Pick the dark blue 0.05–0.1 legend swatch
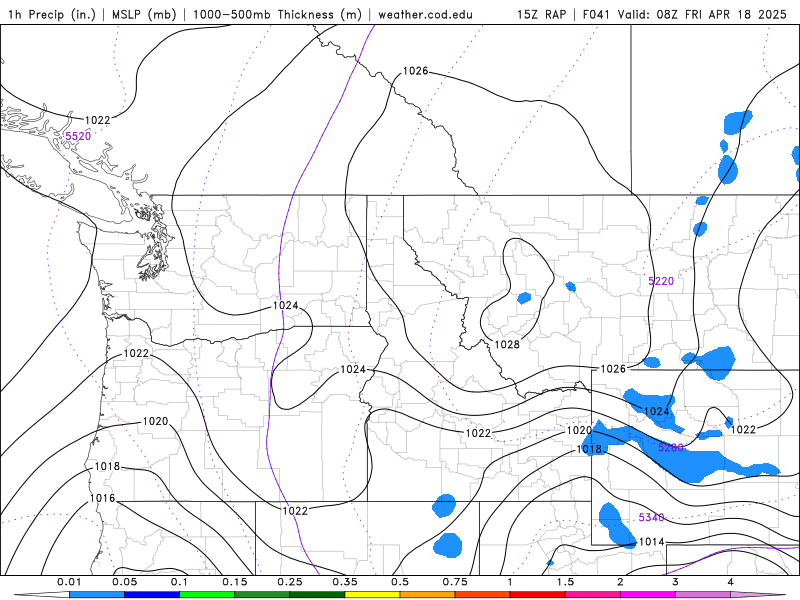The image size is (800, 600). (x=152, y=594)
